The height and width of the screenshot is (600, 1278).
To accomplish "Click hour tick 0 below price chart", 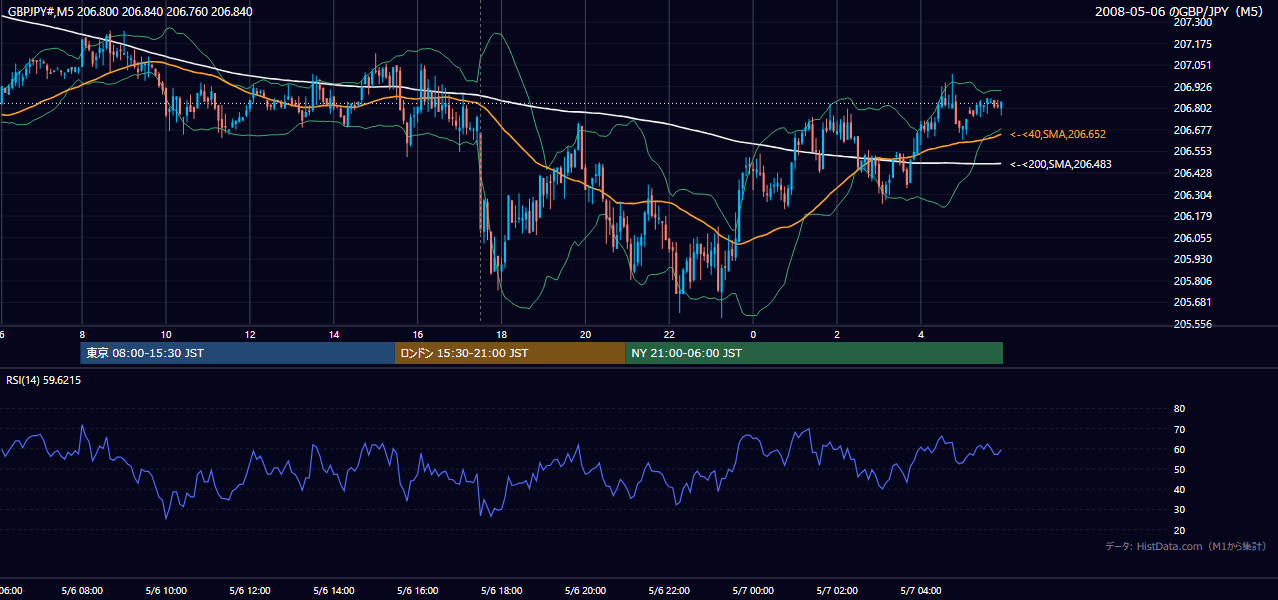I will coord(753,334).
